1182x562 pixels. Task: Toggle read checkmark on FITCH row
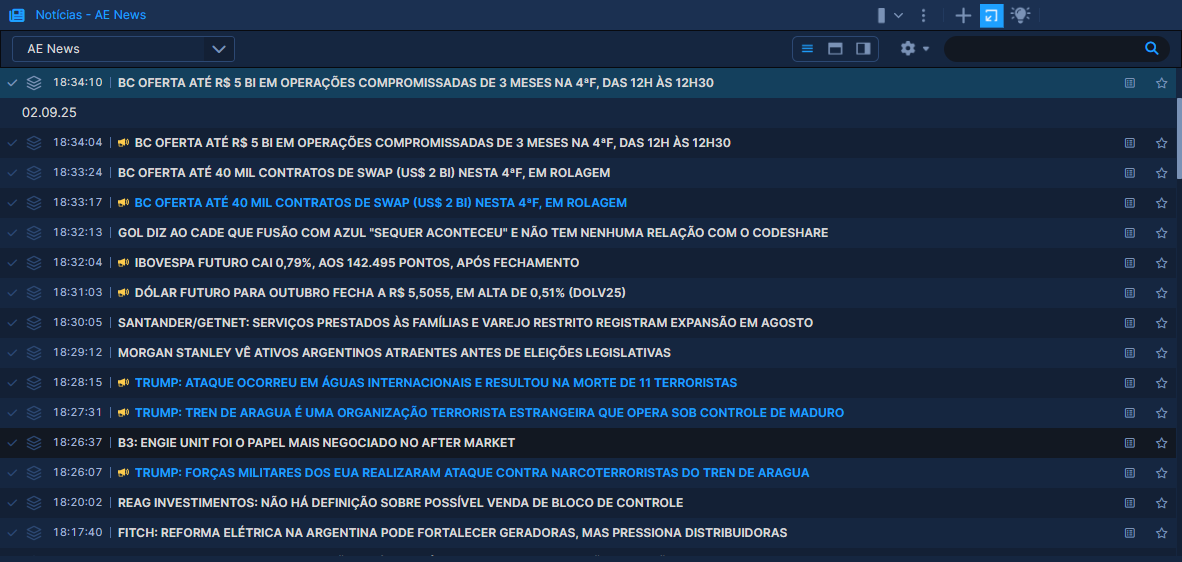coord(12,533)
